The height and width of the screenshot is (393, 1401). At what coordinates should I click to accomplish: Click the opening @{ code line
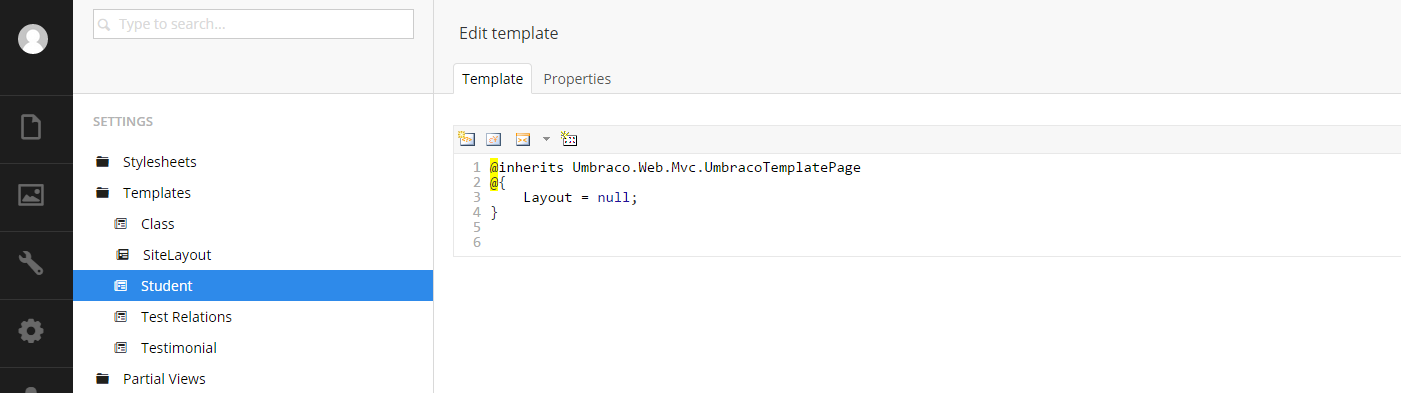(498, 182)
